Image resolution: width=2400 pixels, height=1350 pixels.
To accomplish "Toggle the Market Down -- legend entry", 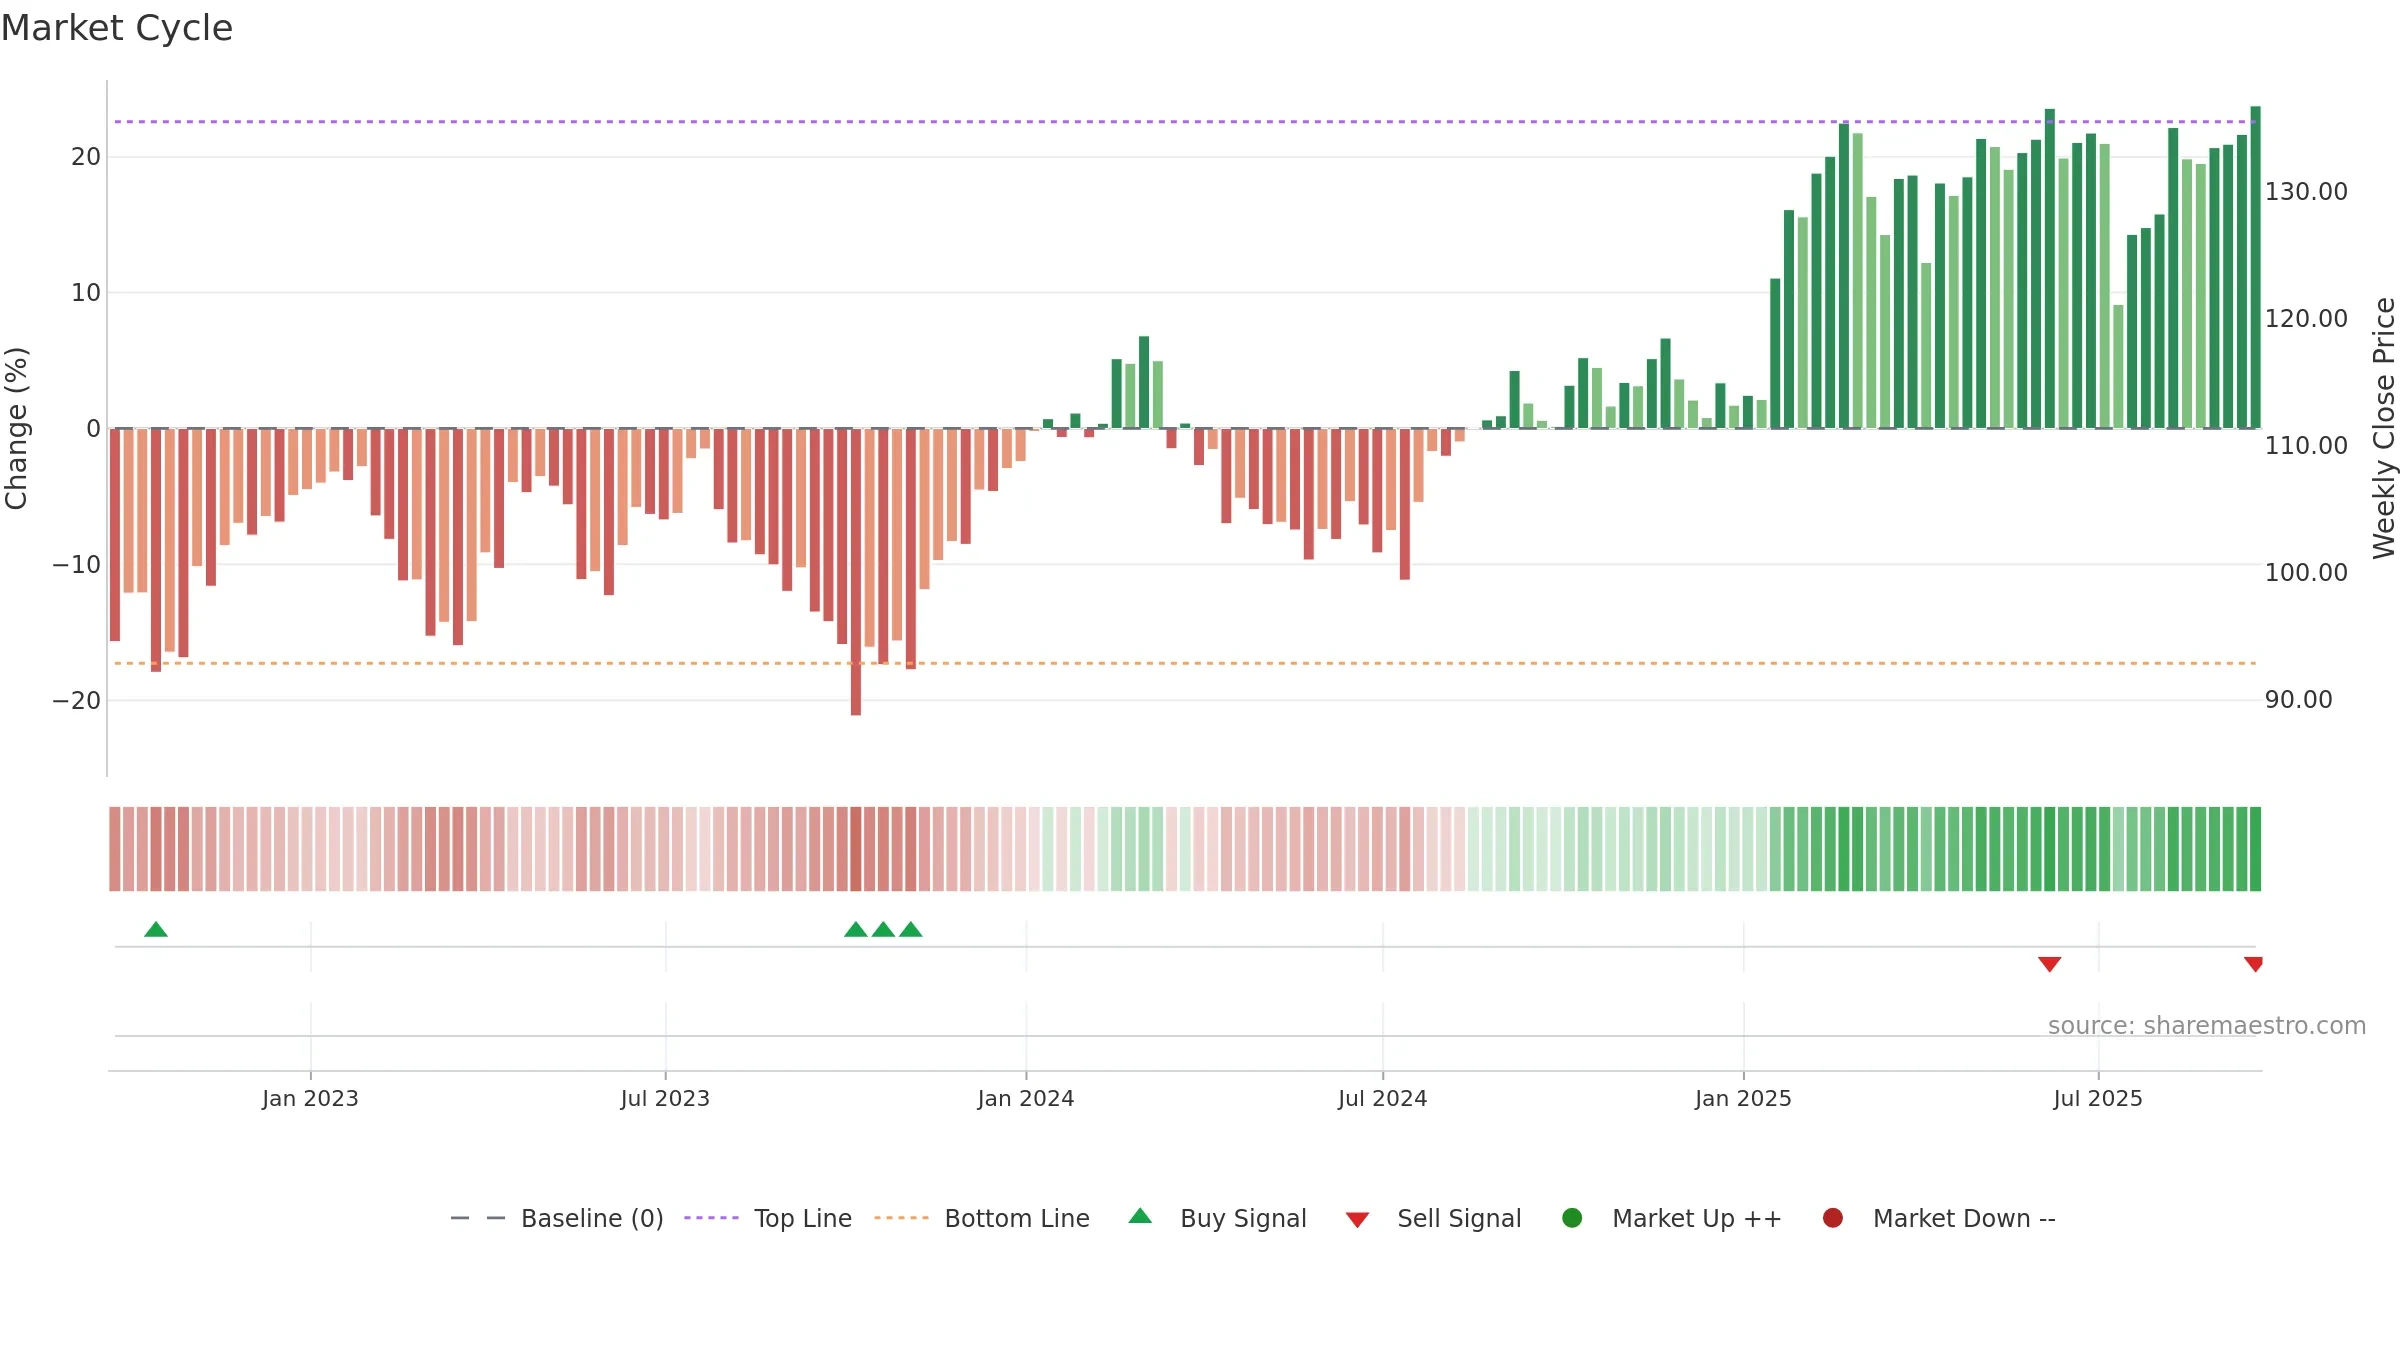I will pyautogui.click(x=1938, y=1218).
